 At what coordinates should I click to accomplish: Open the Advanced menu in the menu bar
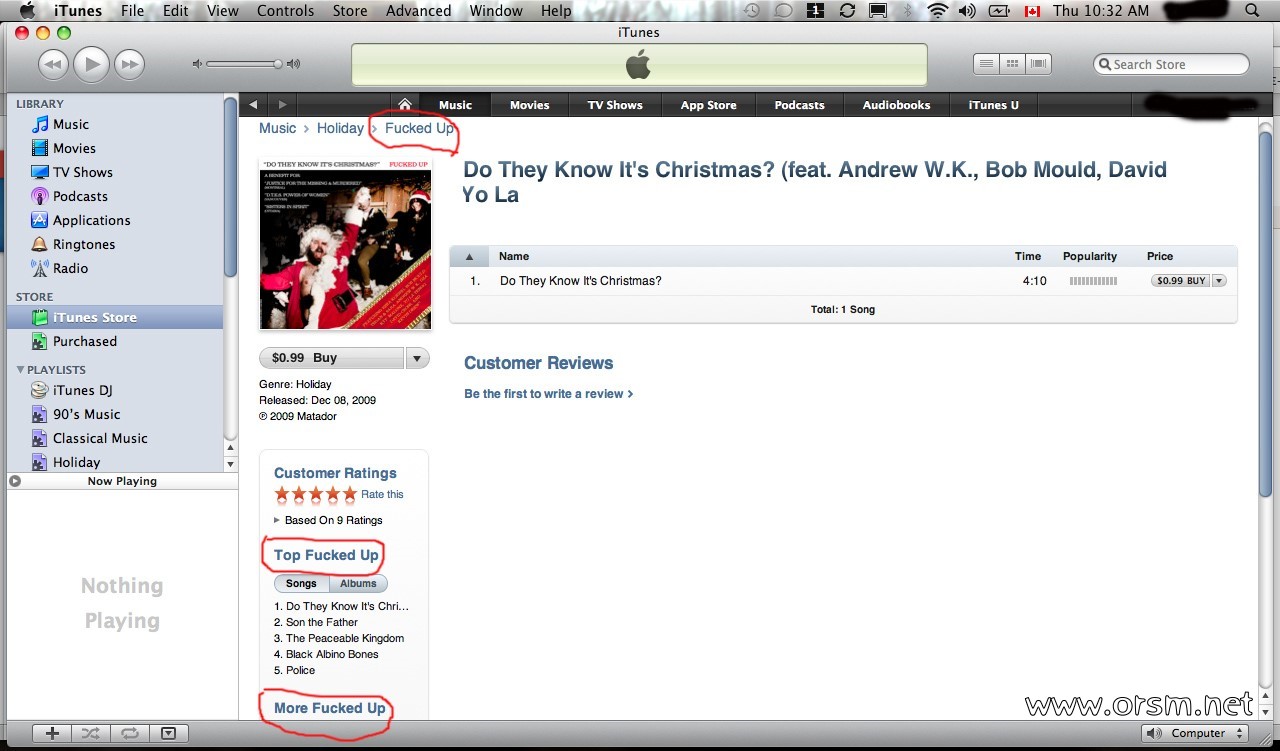coord(418,11)
